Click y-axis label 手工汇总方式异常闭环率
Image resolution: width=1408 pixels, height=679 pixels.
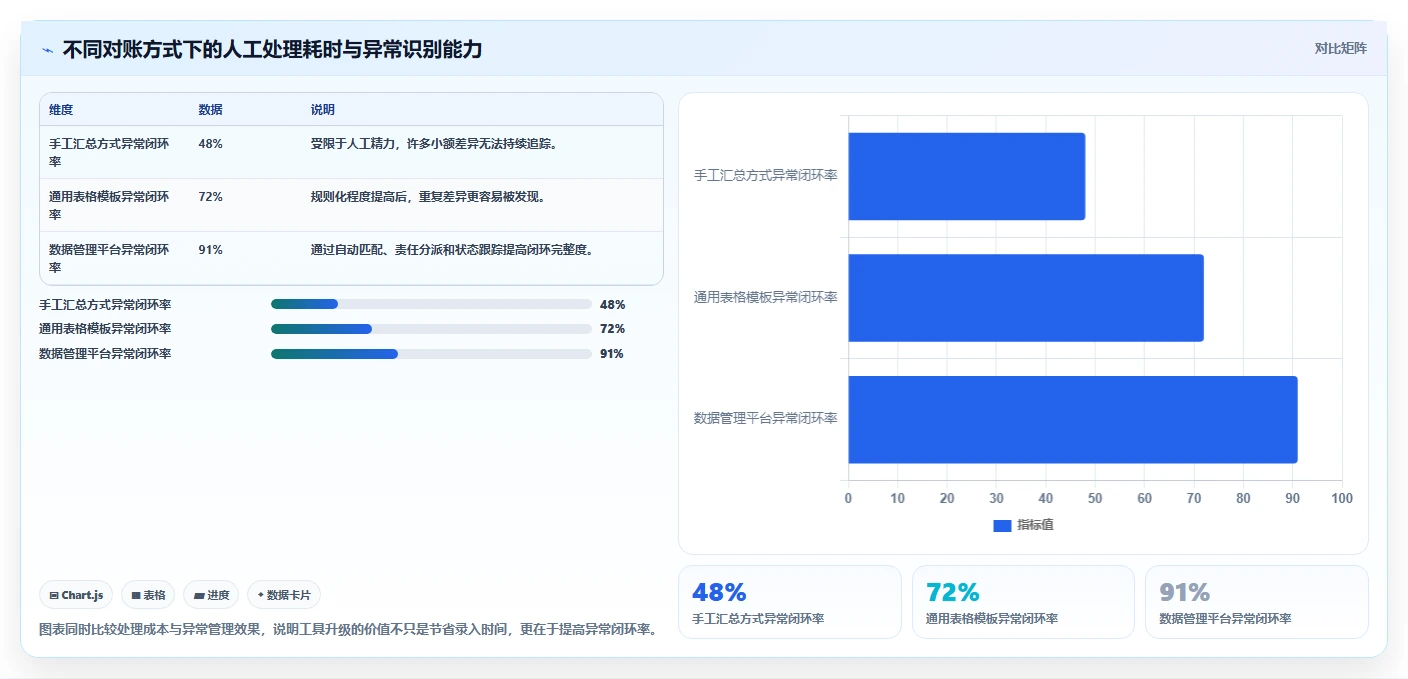pyautogui.click(x=766, y=176)
